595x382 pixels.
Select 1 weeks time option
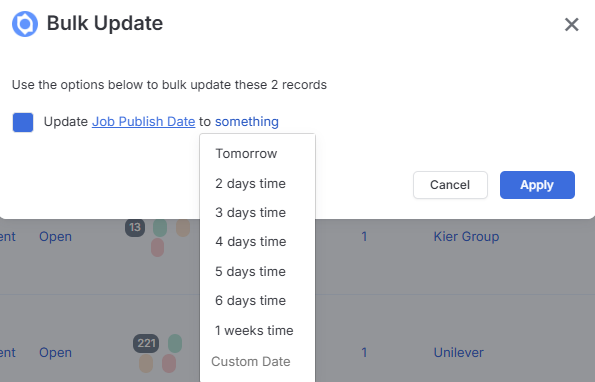(x=254, y=330)
